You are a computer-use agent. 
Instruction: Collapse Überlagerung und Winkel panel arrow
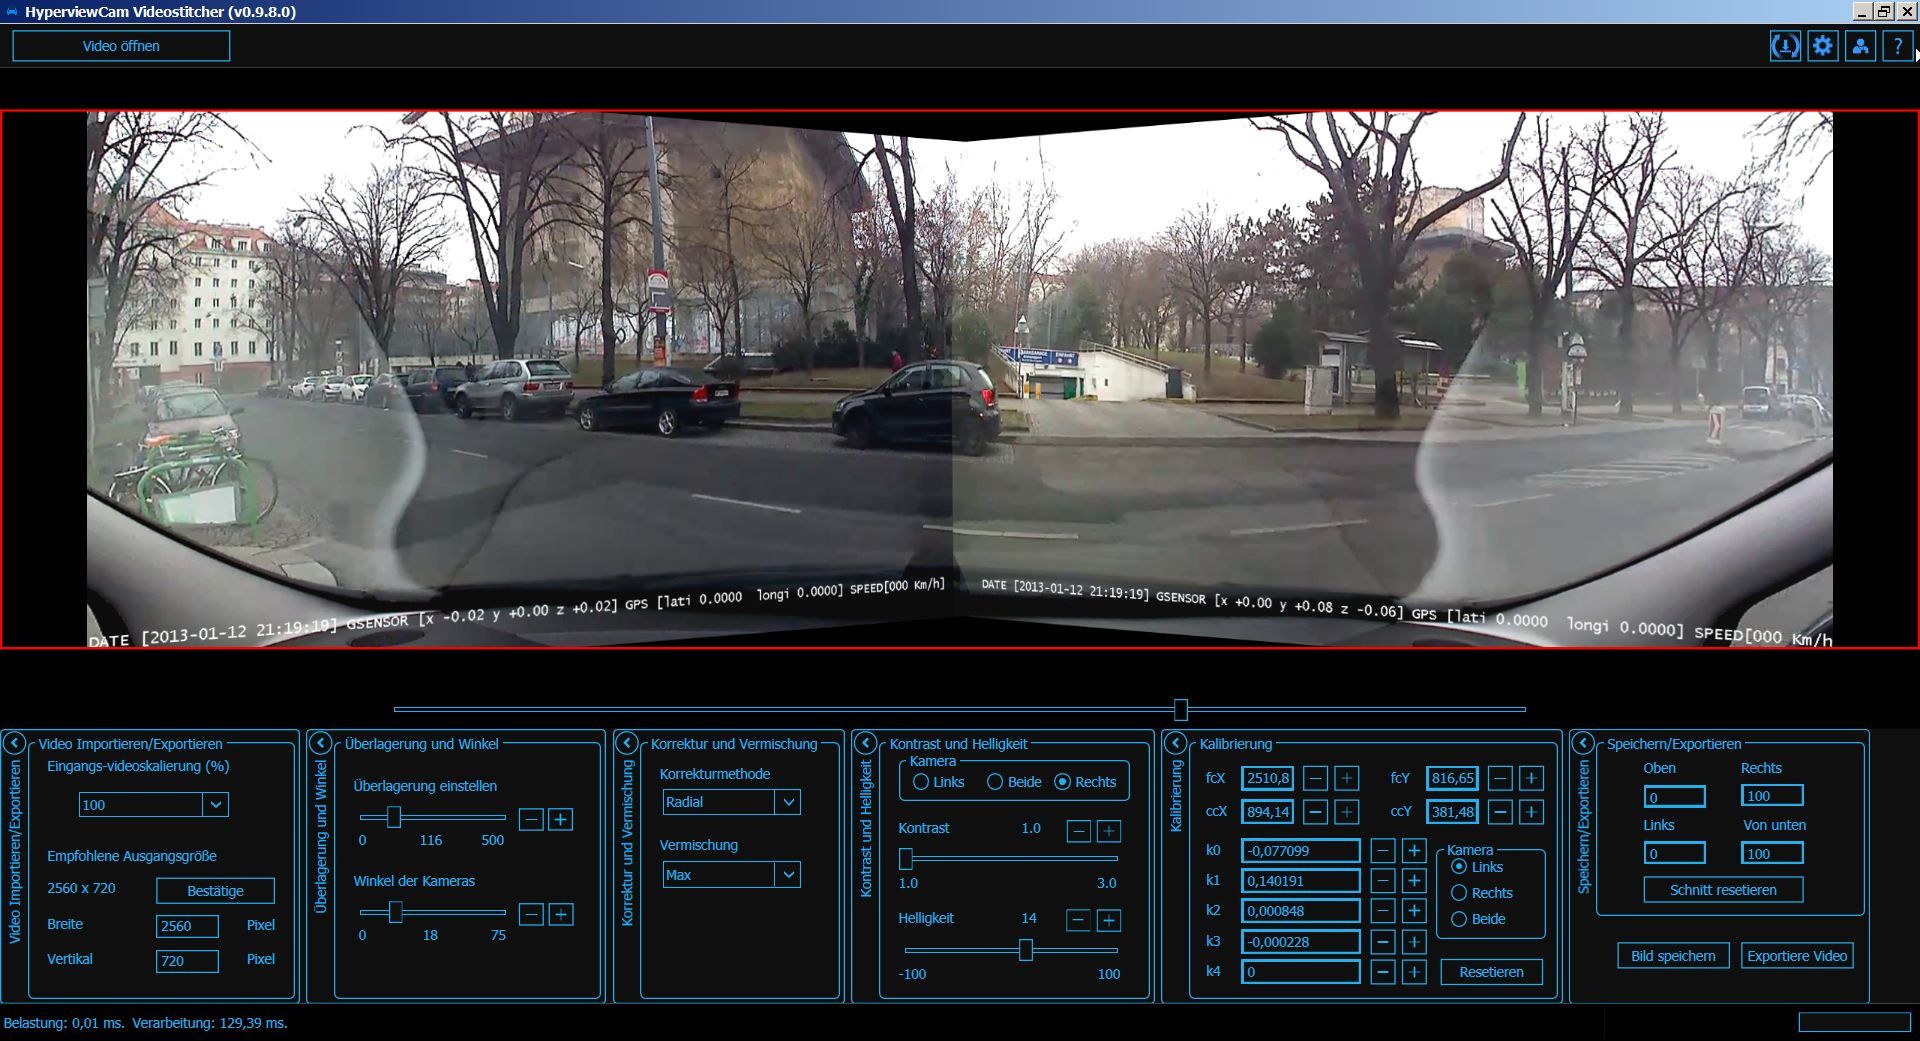point(320,743)
